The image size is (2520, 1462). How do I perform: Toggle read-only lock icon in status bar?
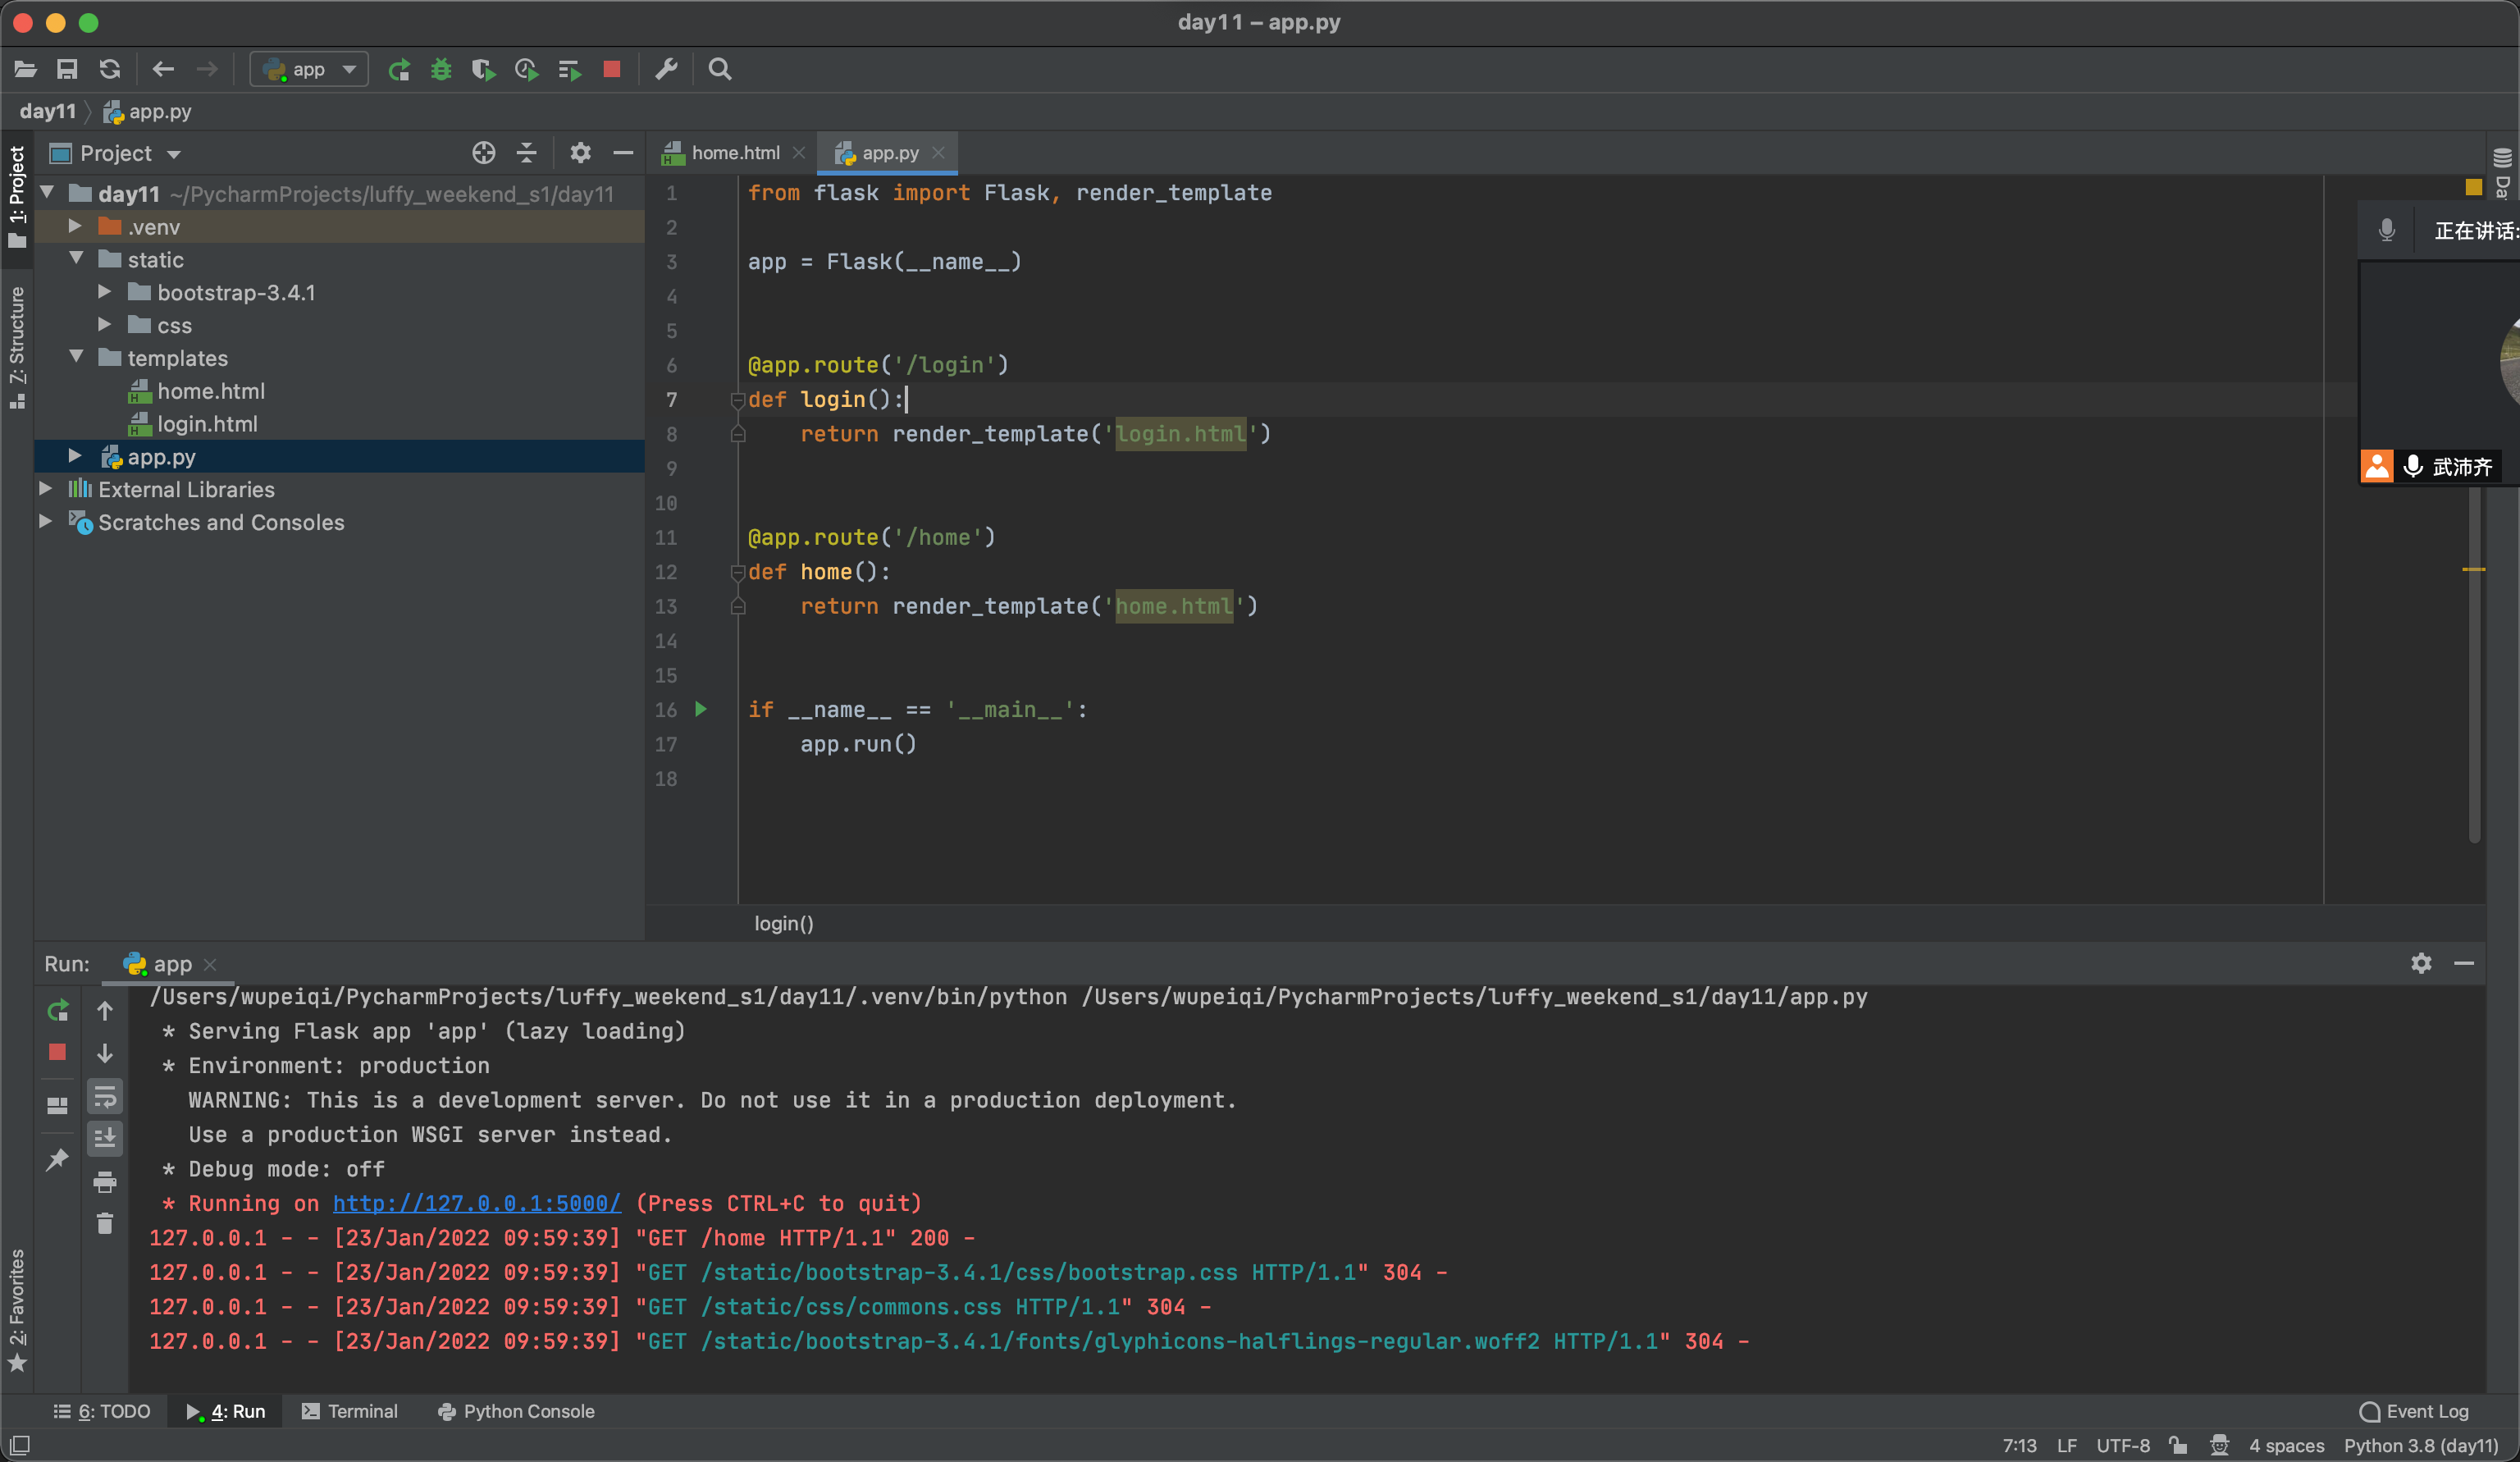2178,1445
